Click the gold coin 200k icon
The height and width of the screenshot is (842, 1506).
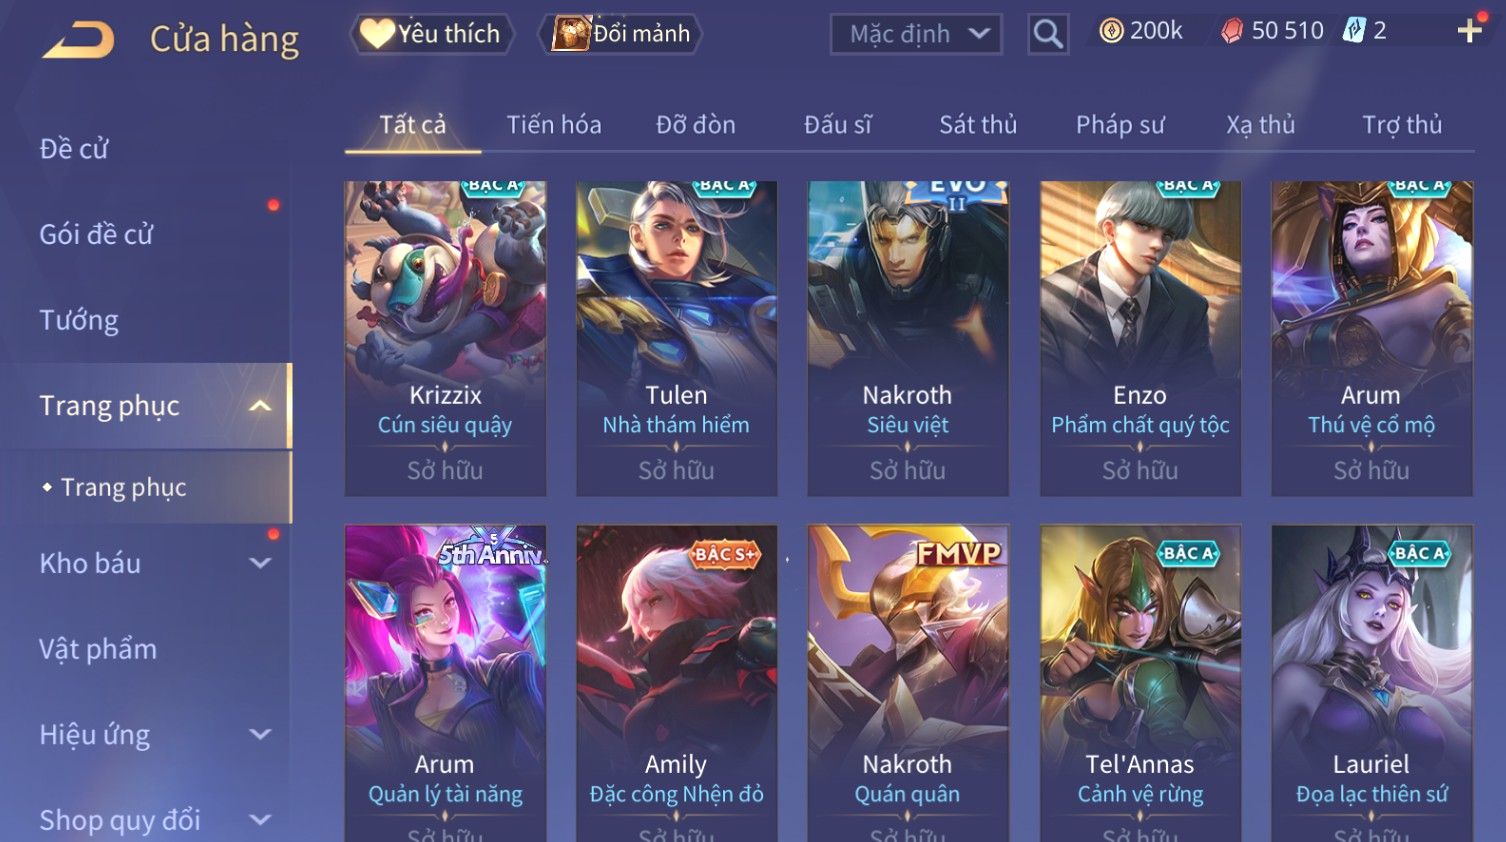pos(1111,31)
